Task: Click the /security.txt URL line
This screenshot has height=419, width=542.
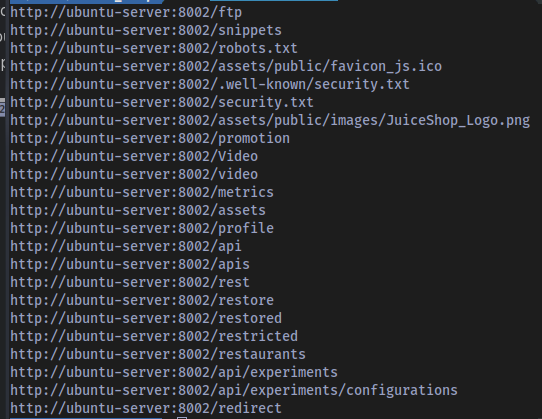Action: [162, 103]
